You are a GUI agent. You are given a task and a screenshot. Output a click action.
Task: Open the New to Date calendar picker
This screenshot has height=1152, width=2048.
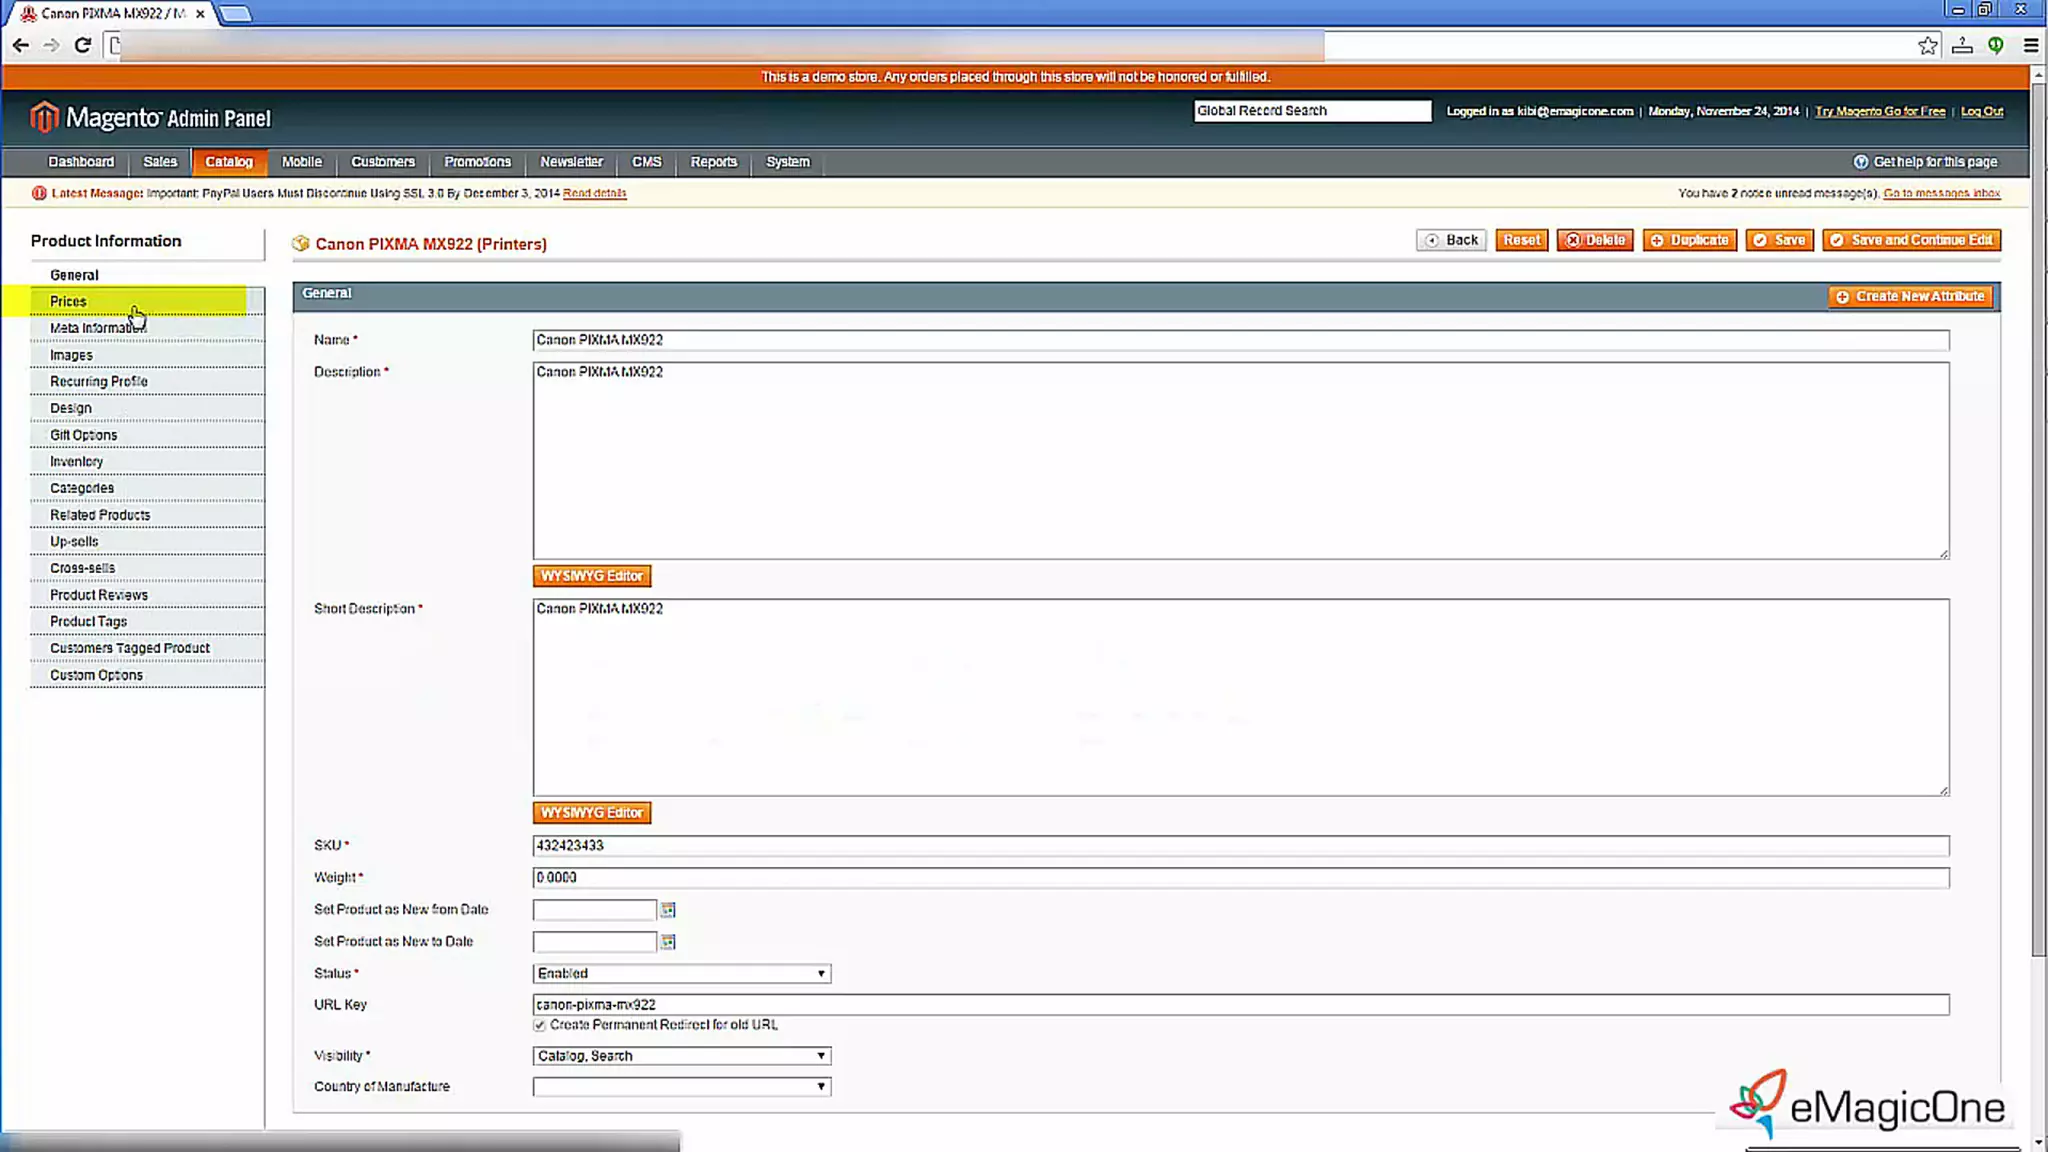668,942
